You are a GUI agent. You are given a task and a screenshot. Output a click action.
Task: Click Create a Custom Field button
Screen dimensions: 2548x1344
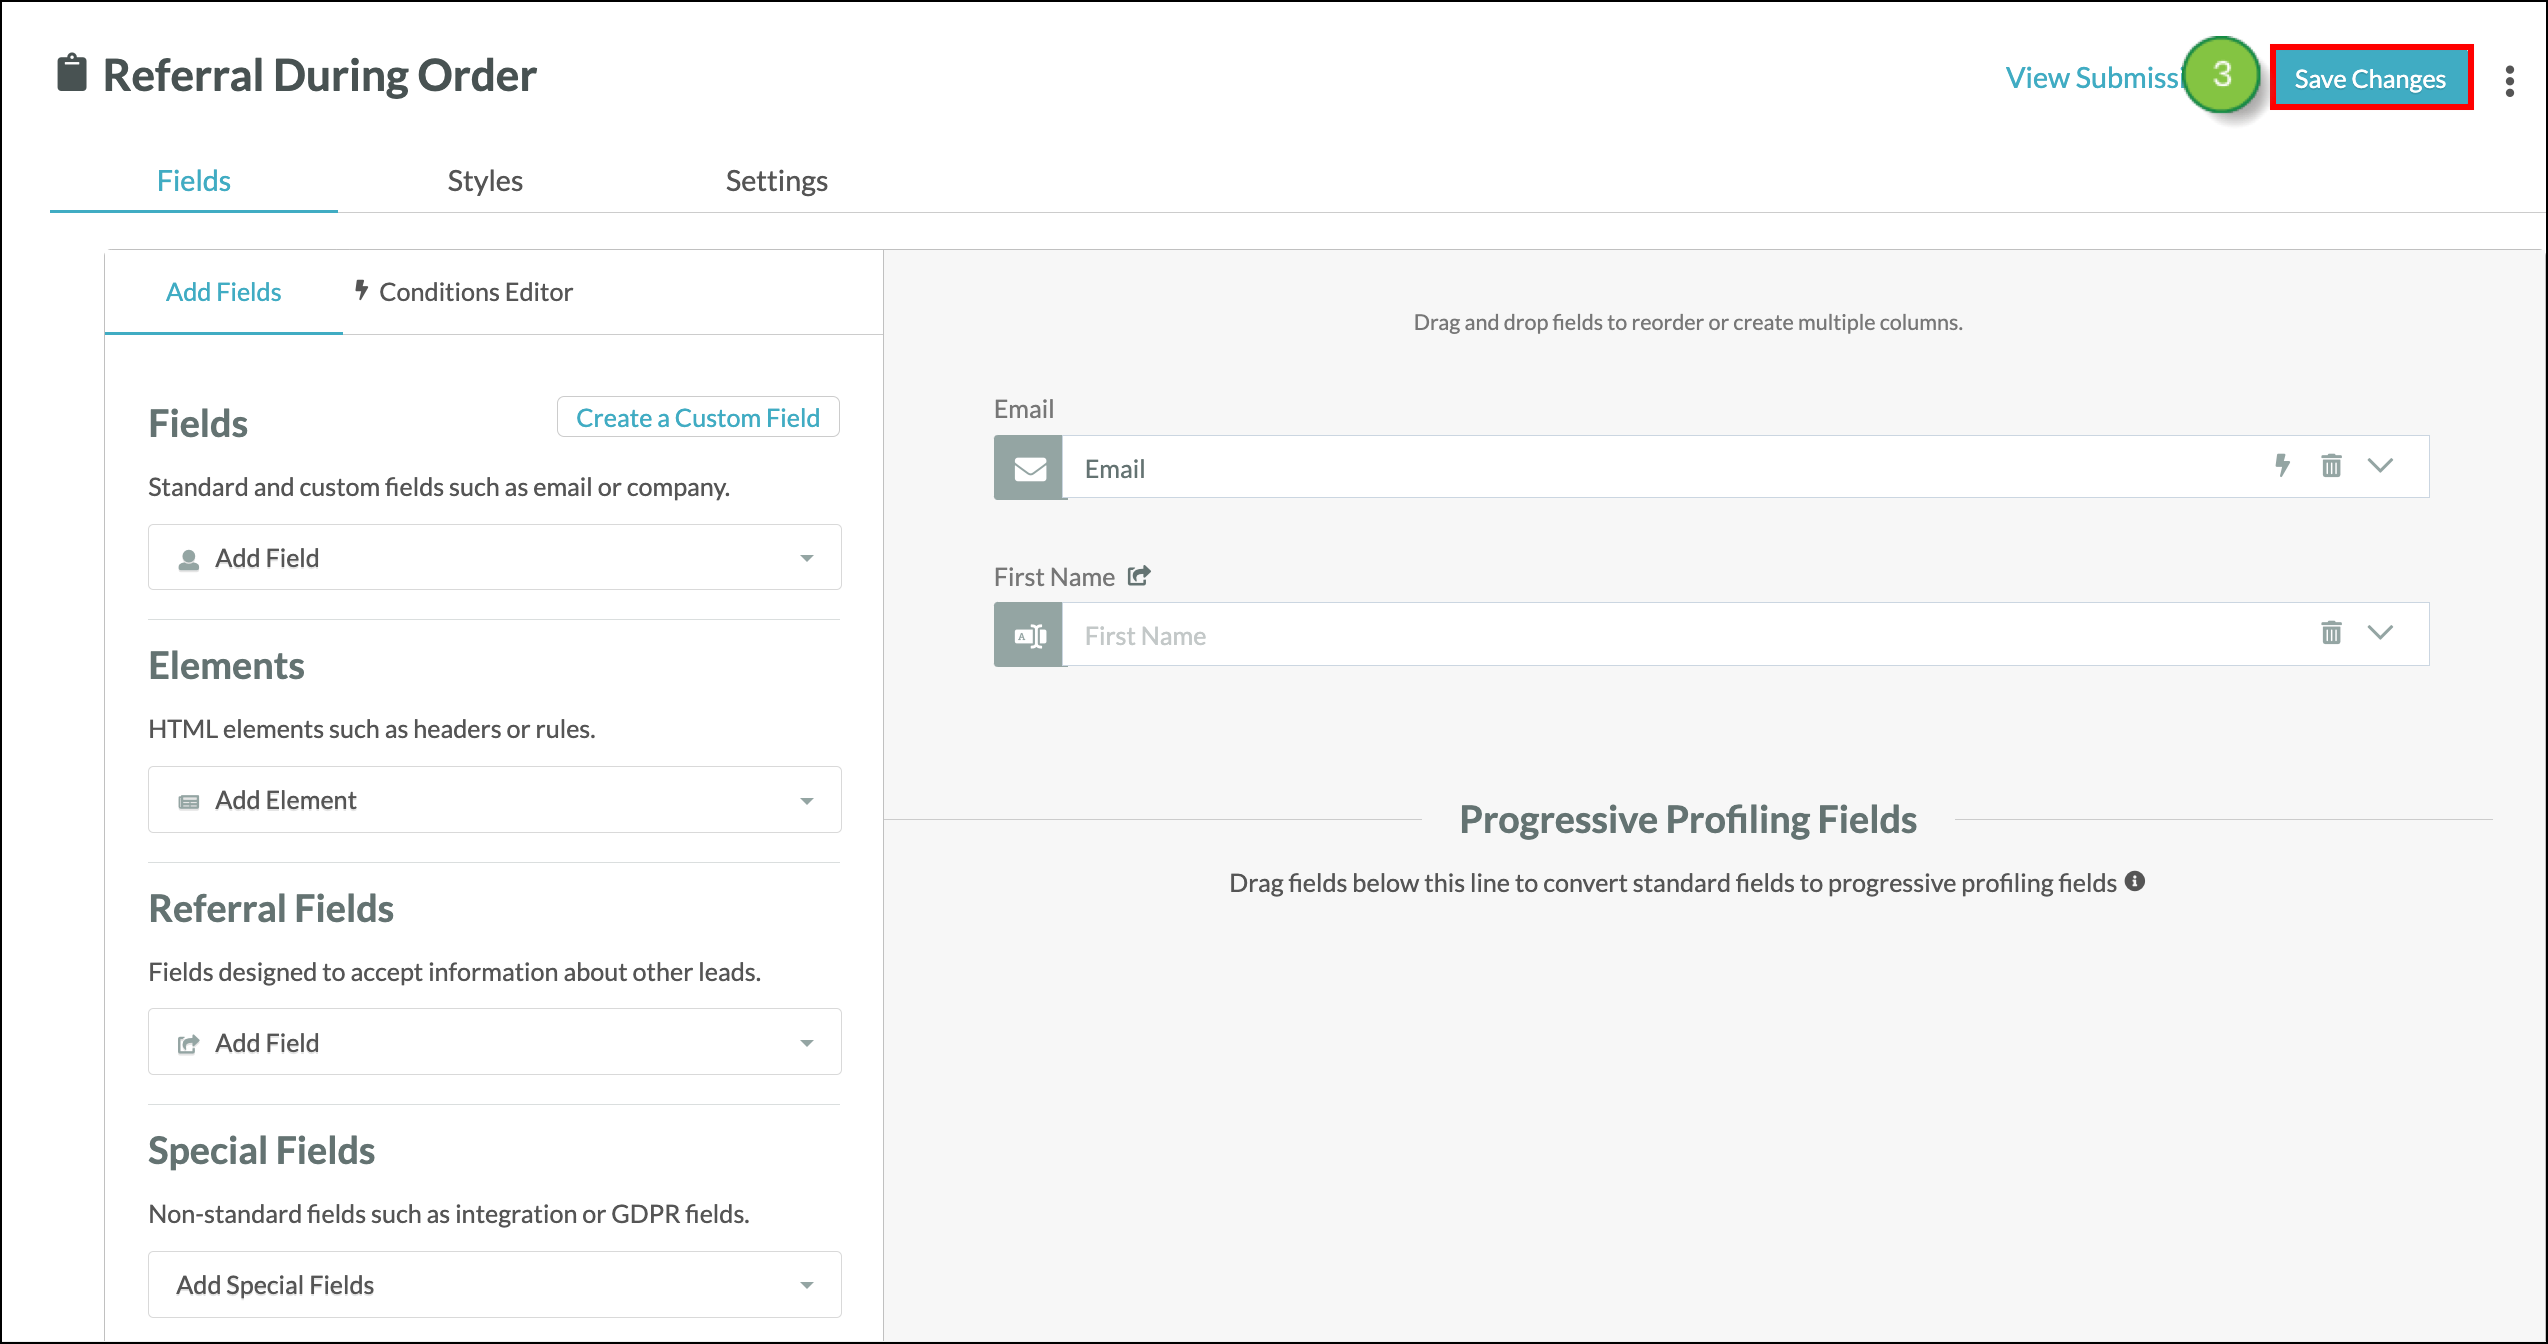[698, 417]
